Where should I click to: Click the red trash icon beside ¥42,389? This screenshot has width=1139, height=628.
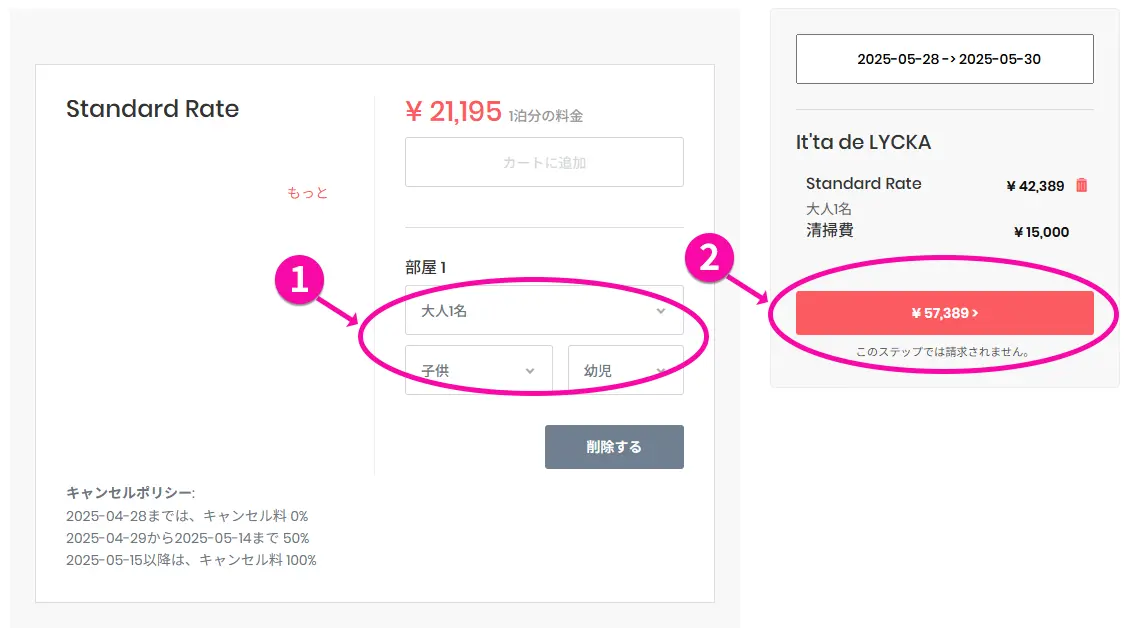click(1081, 185)
